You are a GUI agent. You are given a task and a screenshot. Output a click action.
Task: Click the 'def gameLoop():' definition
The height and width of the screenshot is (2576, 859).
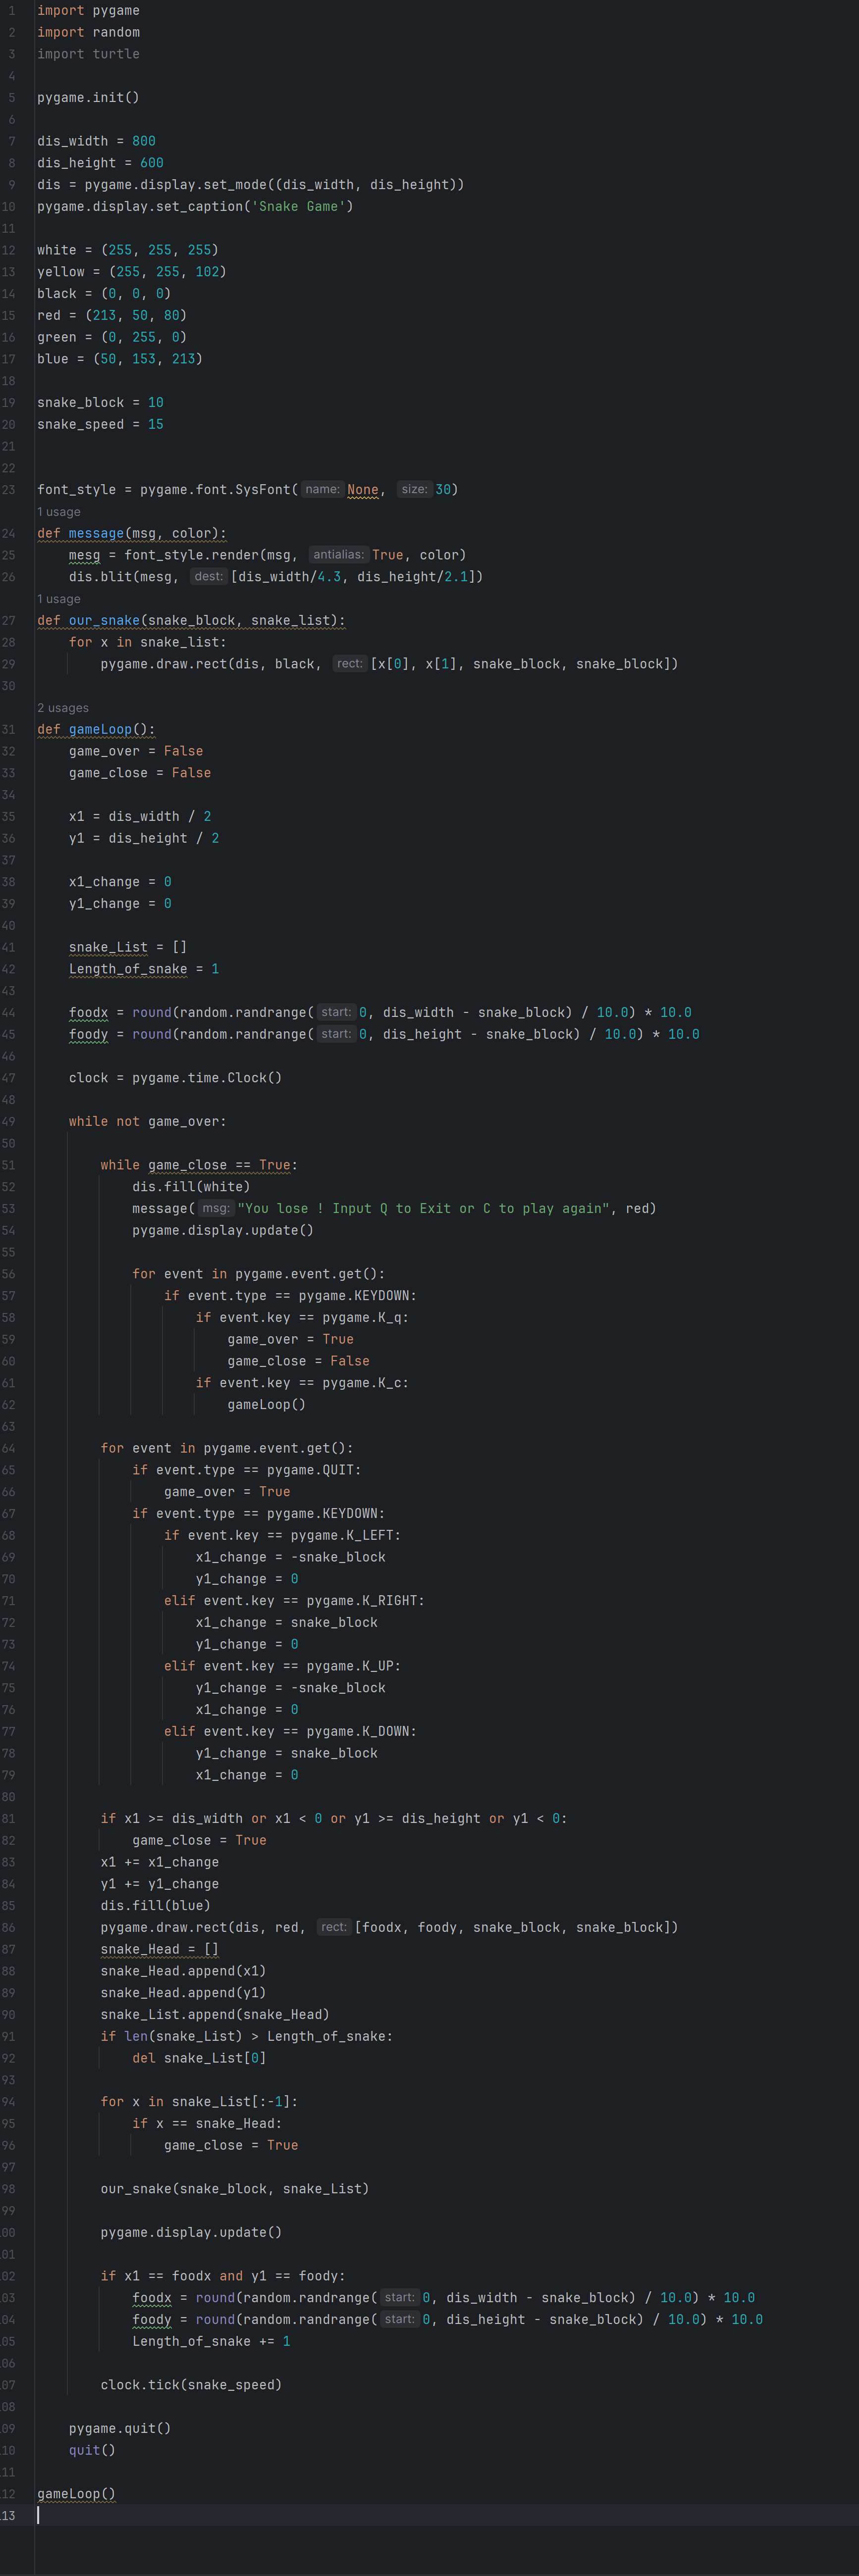coord(96,729)
